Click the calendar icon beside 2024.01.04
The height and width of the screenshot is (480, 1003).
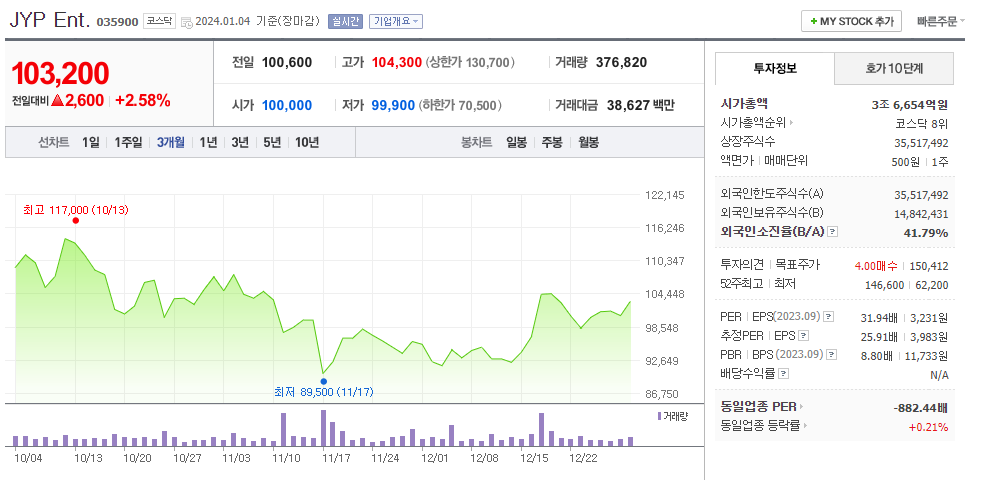pyautogui.click(x=187, y=22)
